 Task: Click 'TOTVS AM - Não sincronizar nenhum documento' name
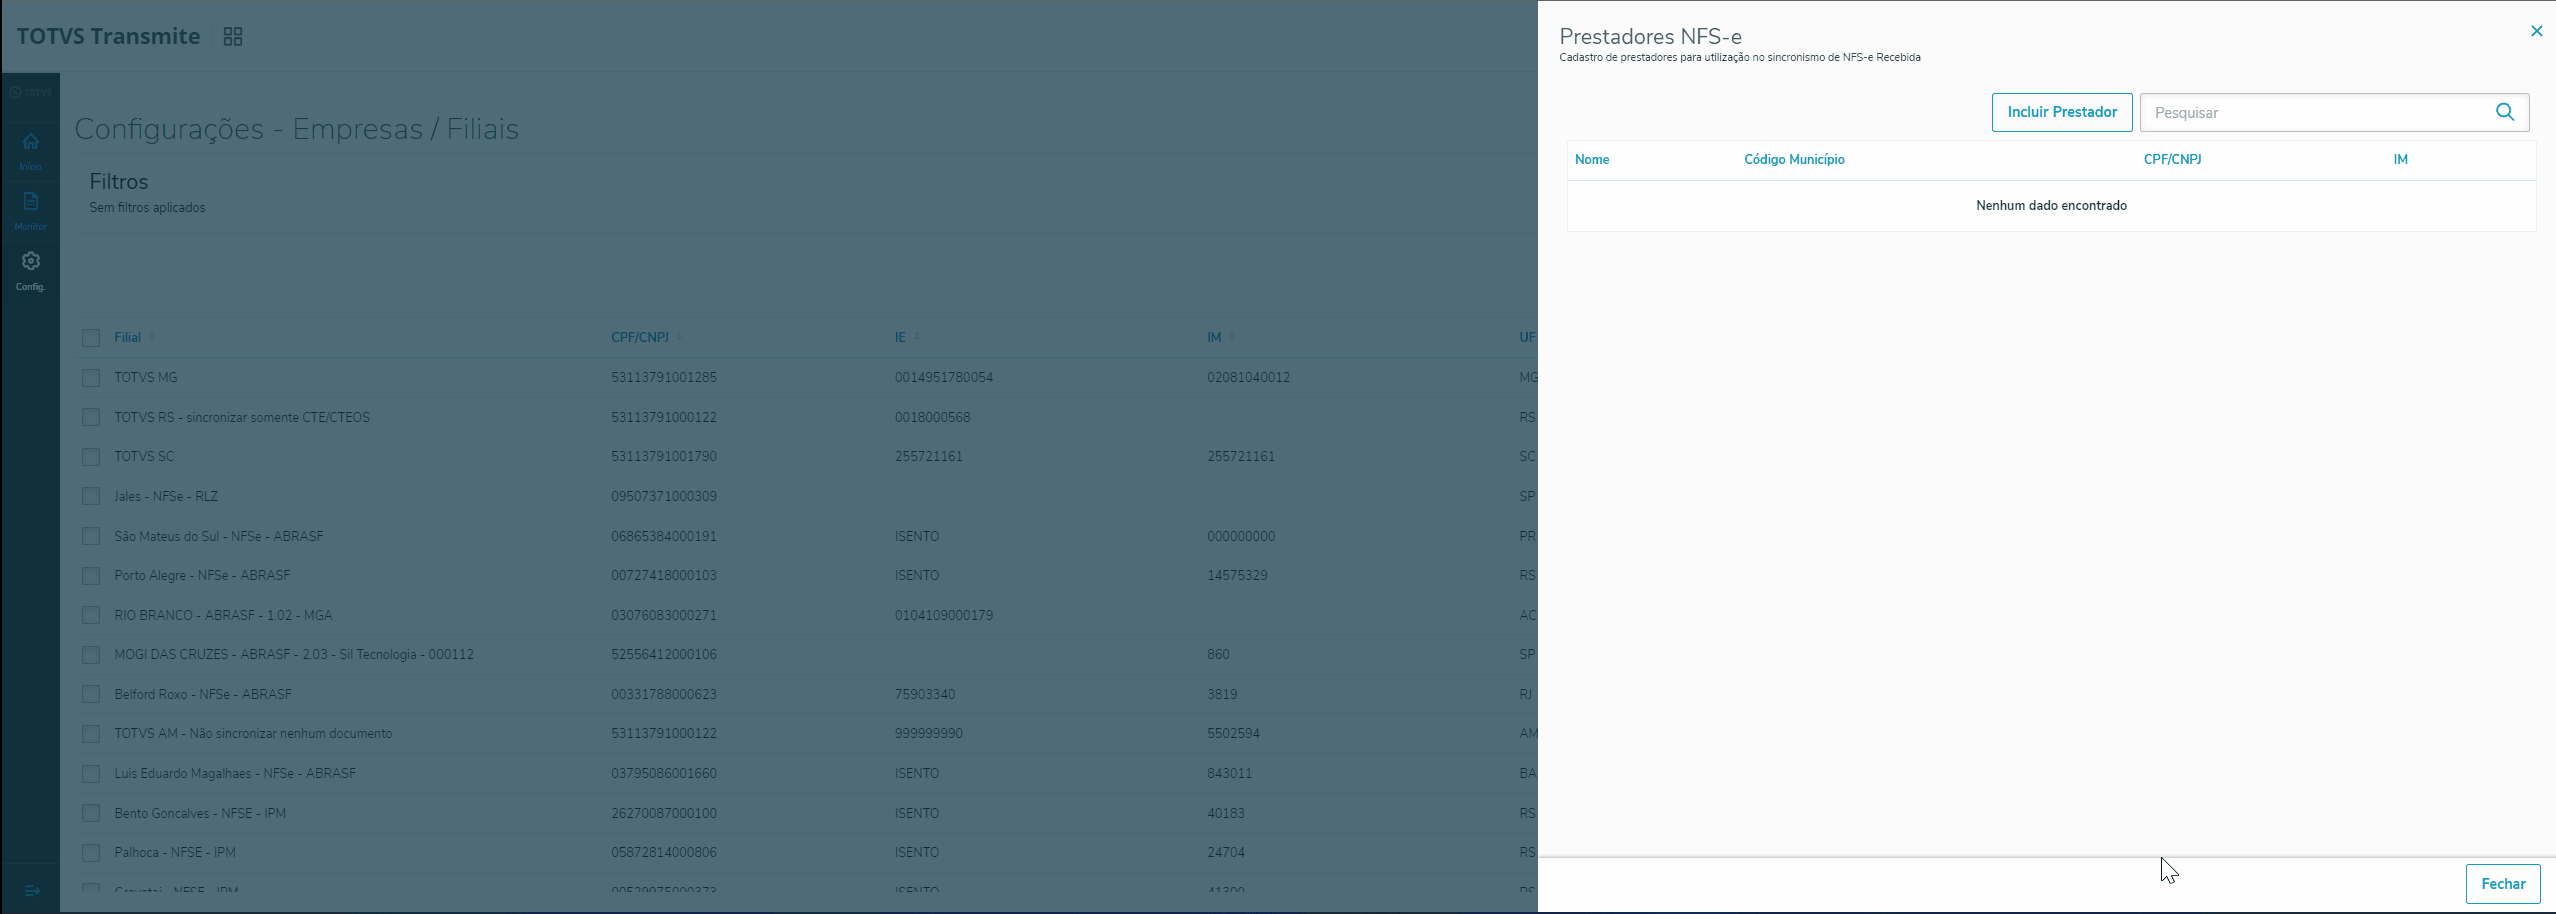click(x=253, y=733)
